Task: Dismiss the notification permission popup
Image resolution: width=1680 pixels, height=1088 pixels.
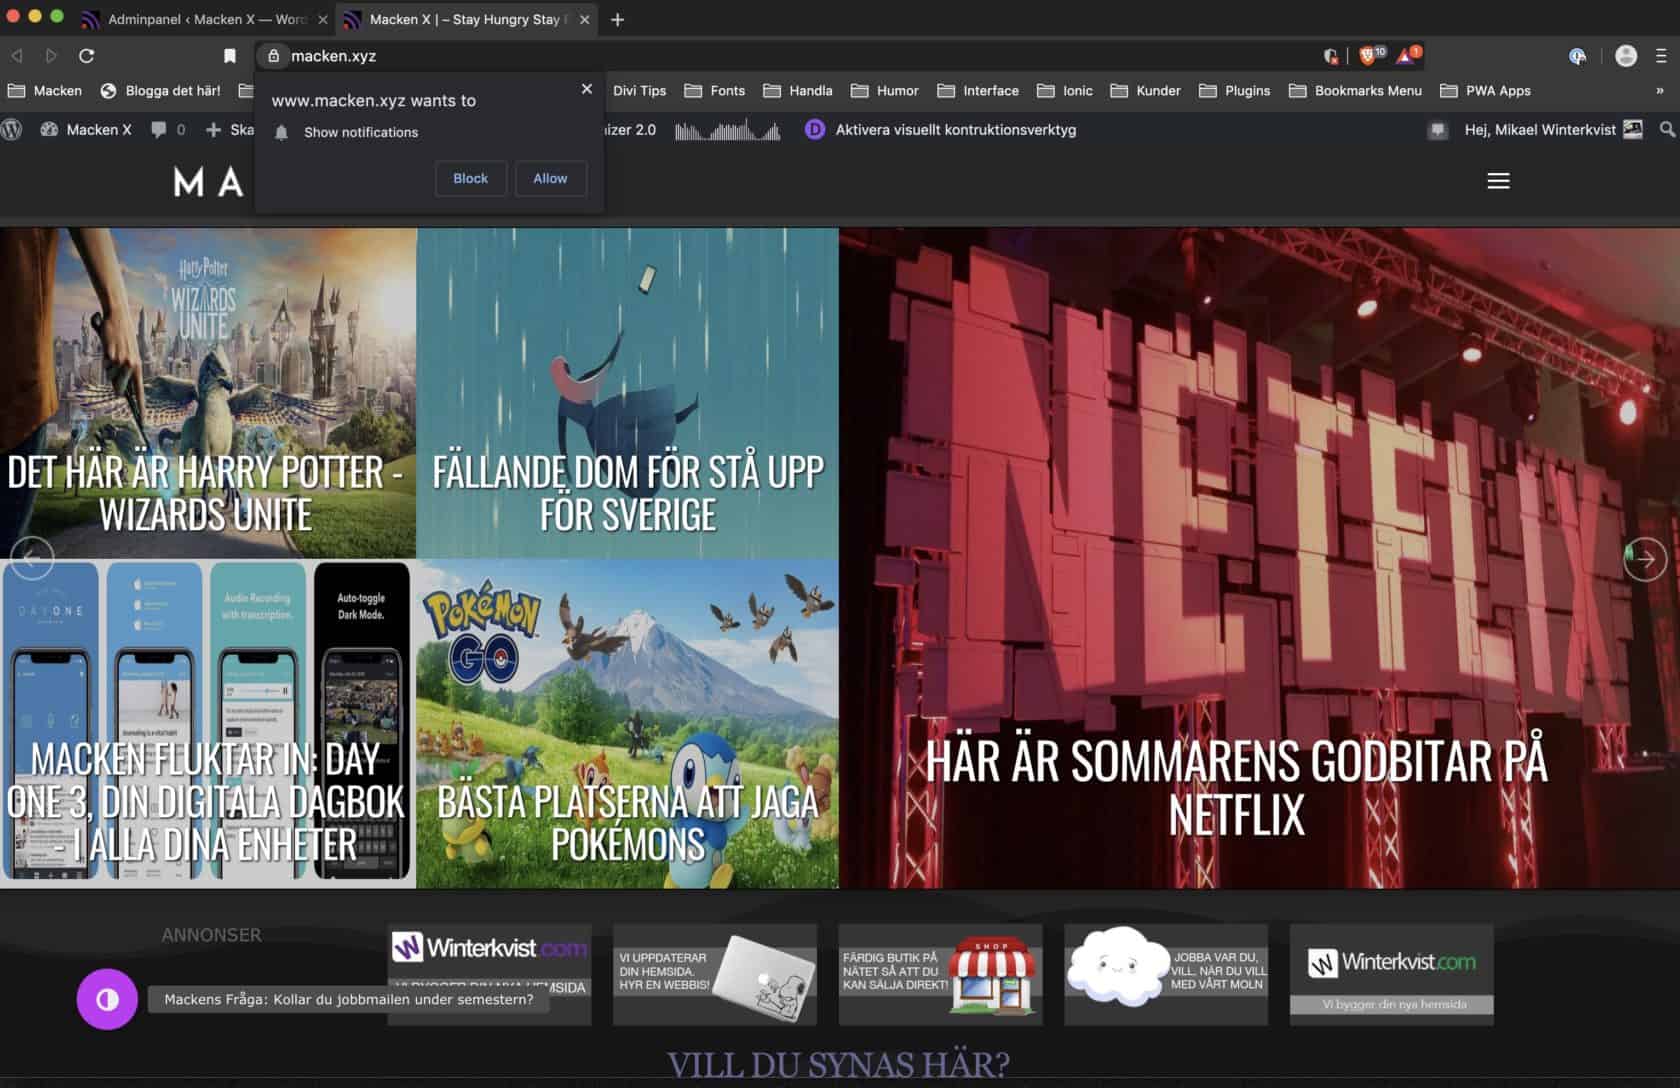Action: [x=587, y=89]
